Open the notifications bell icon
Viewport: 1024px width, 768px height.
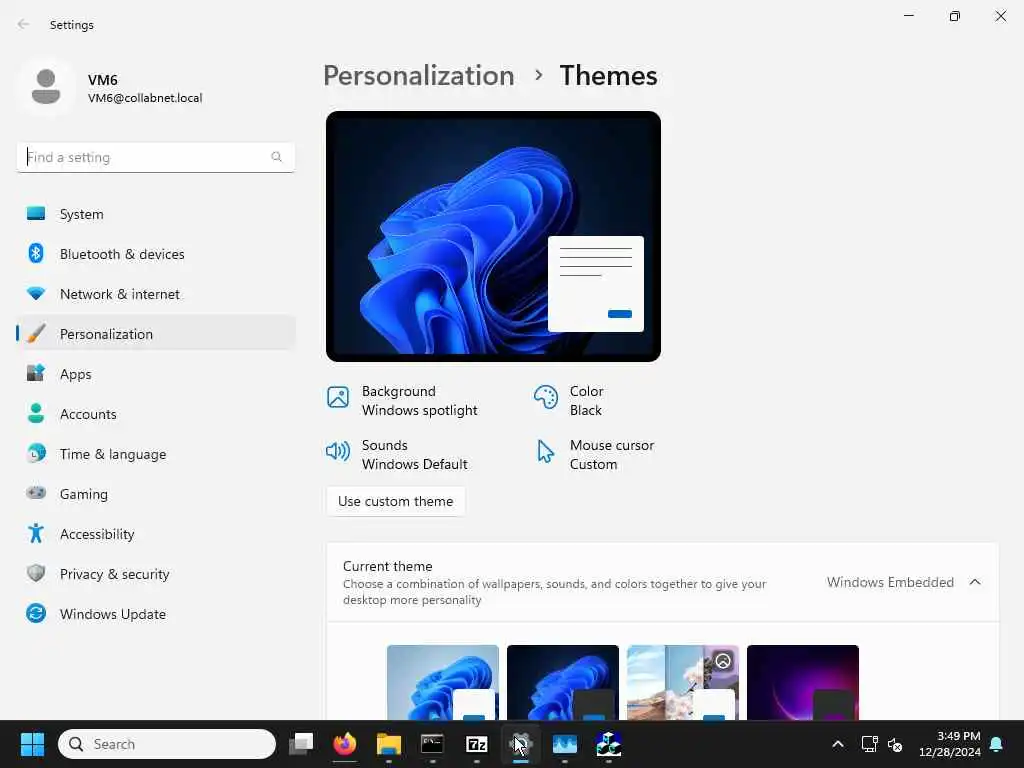[997, 744]
